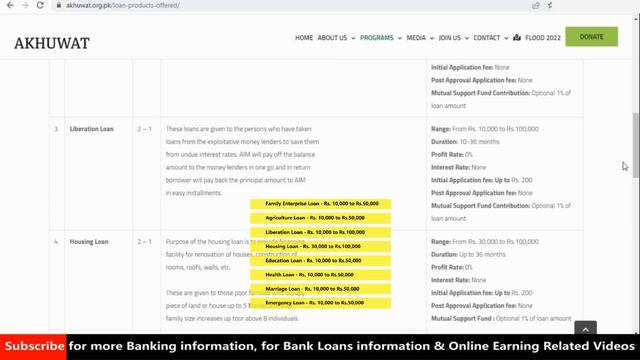Click 'Range: From Rs. 10,000 to Rs. 100,000' text
Image resolution: width=640 pixels, height=360 pixels.
click(484, 129)
